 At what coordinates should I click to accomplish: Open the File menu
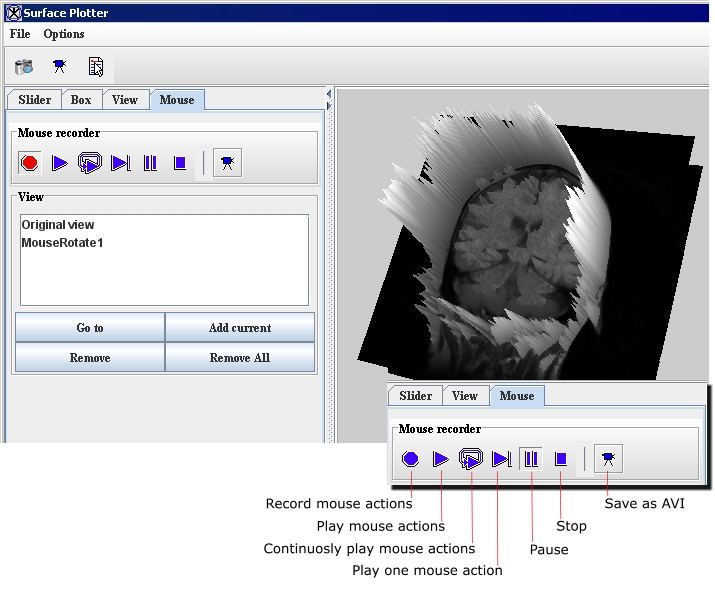click(20, 34)
